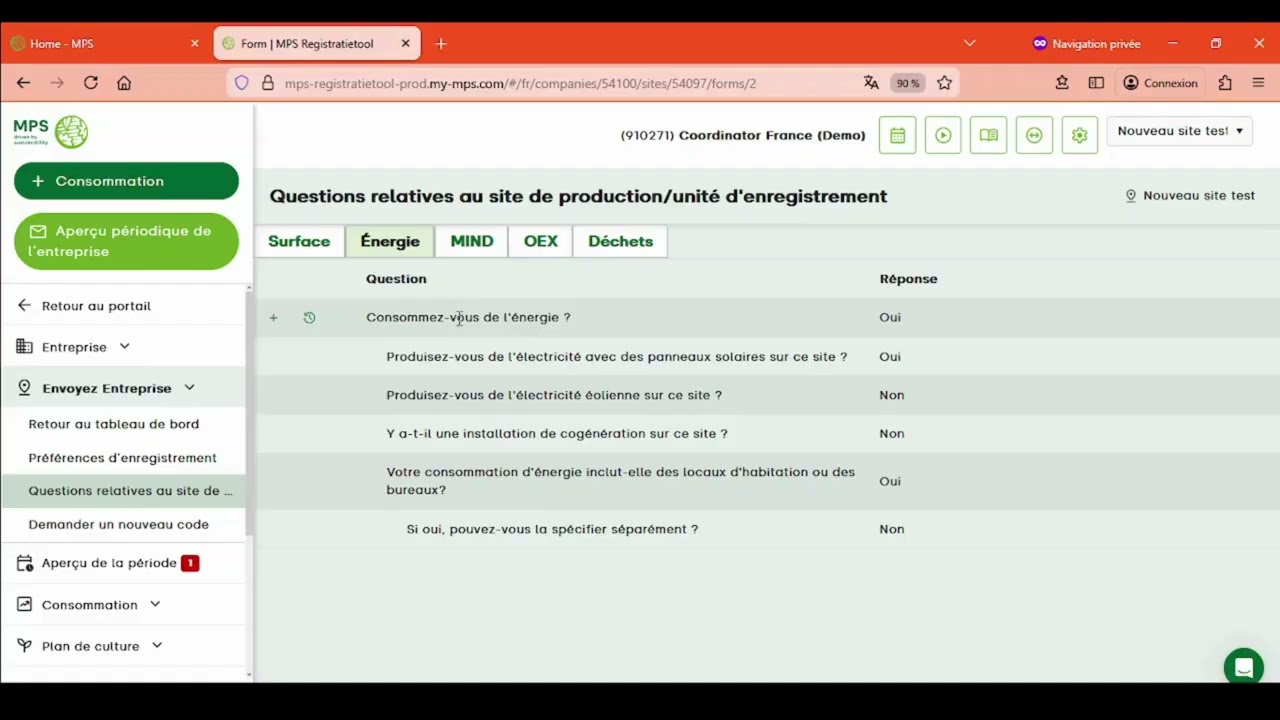Open Aperçu de la période
Image resolution: width=1280 pixels, height=720 pixels.
tap(108, 563)
